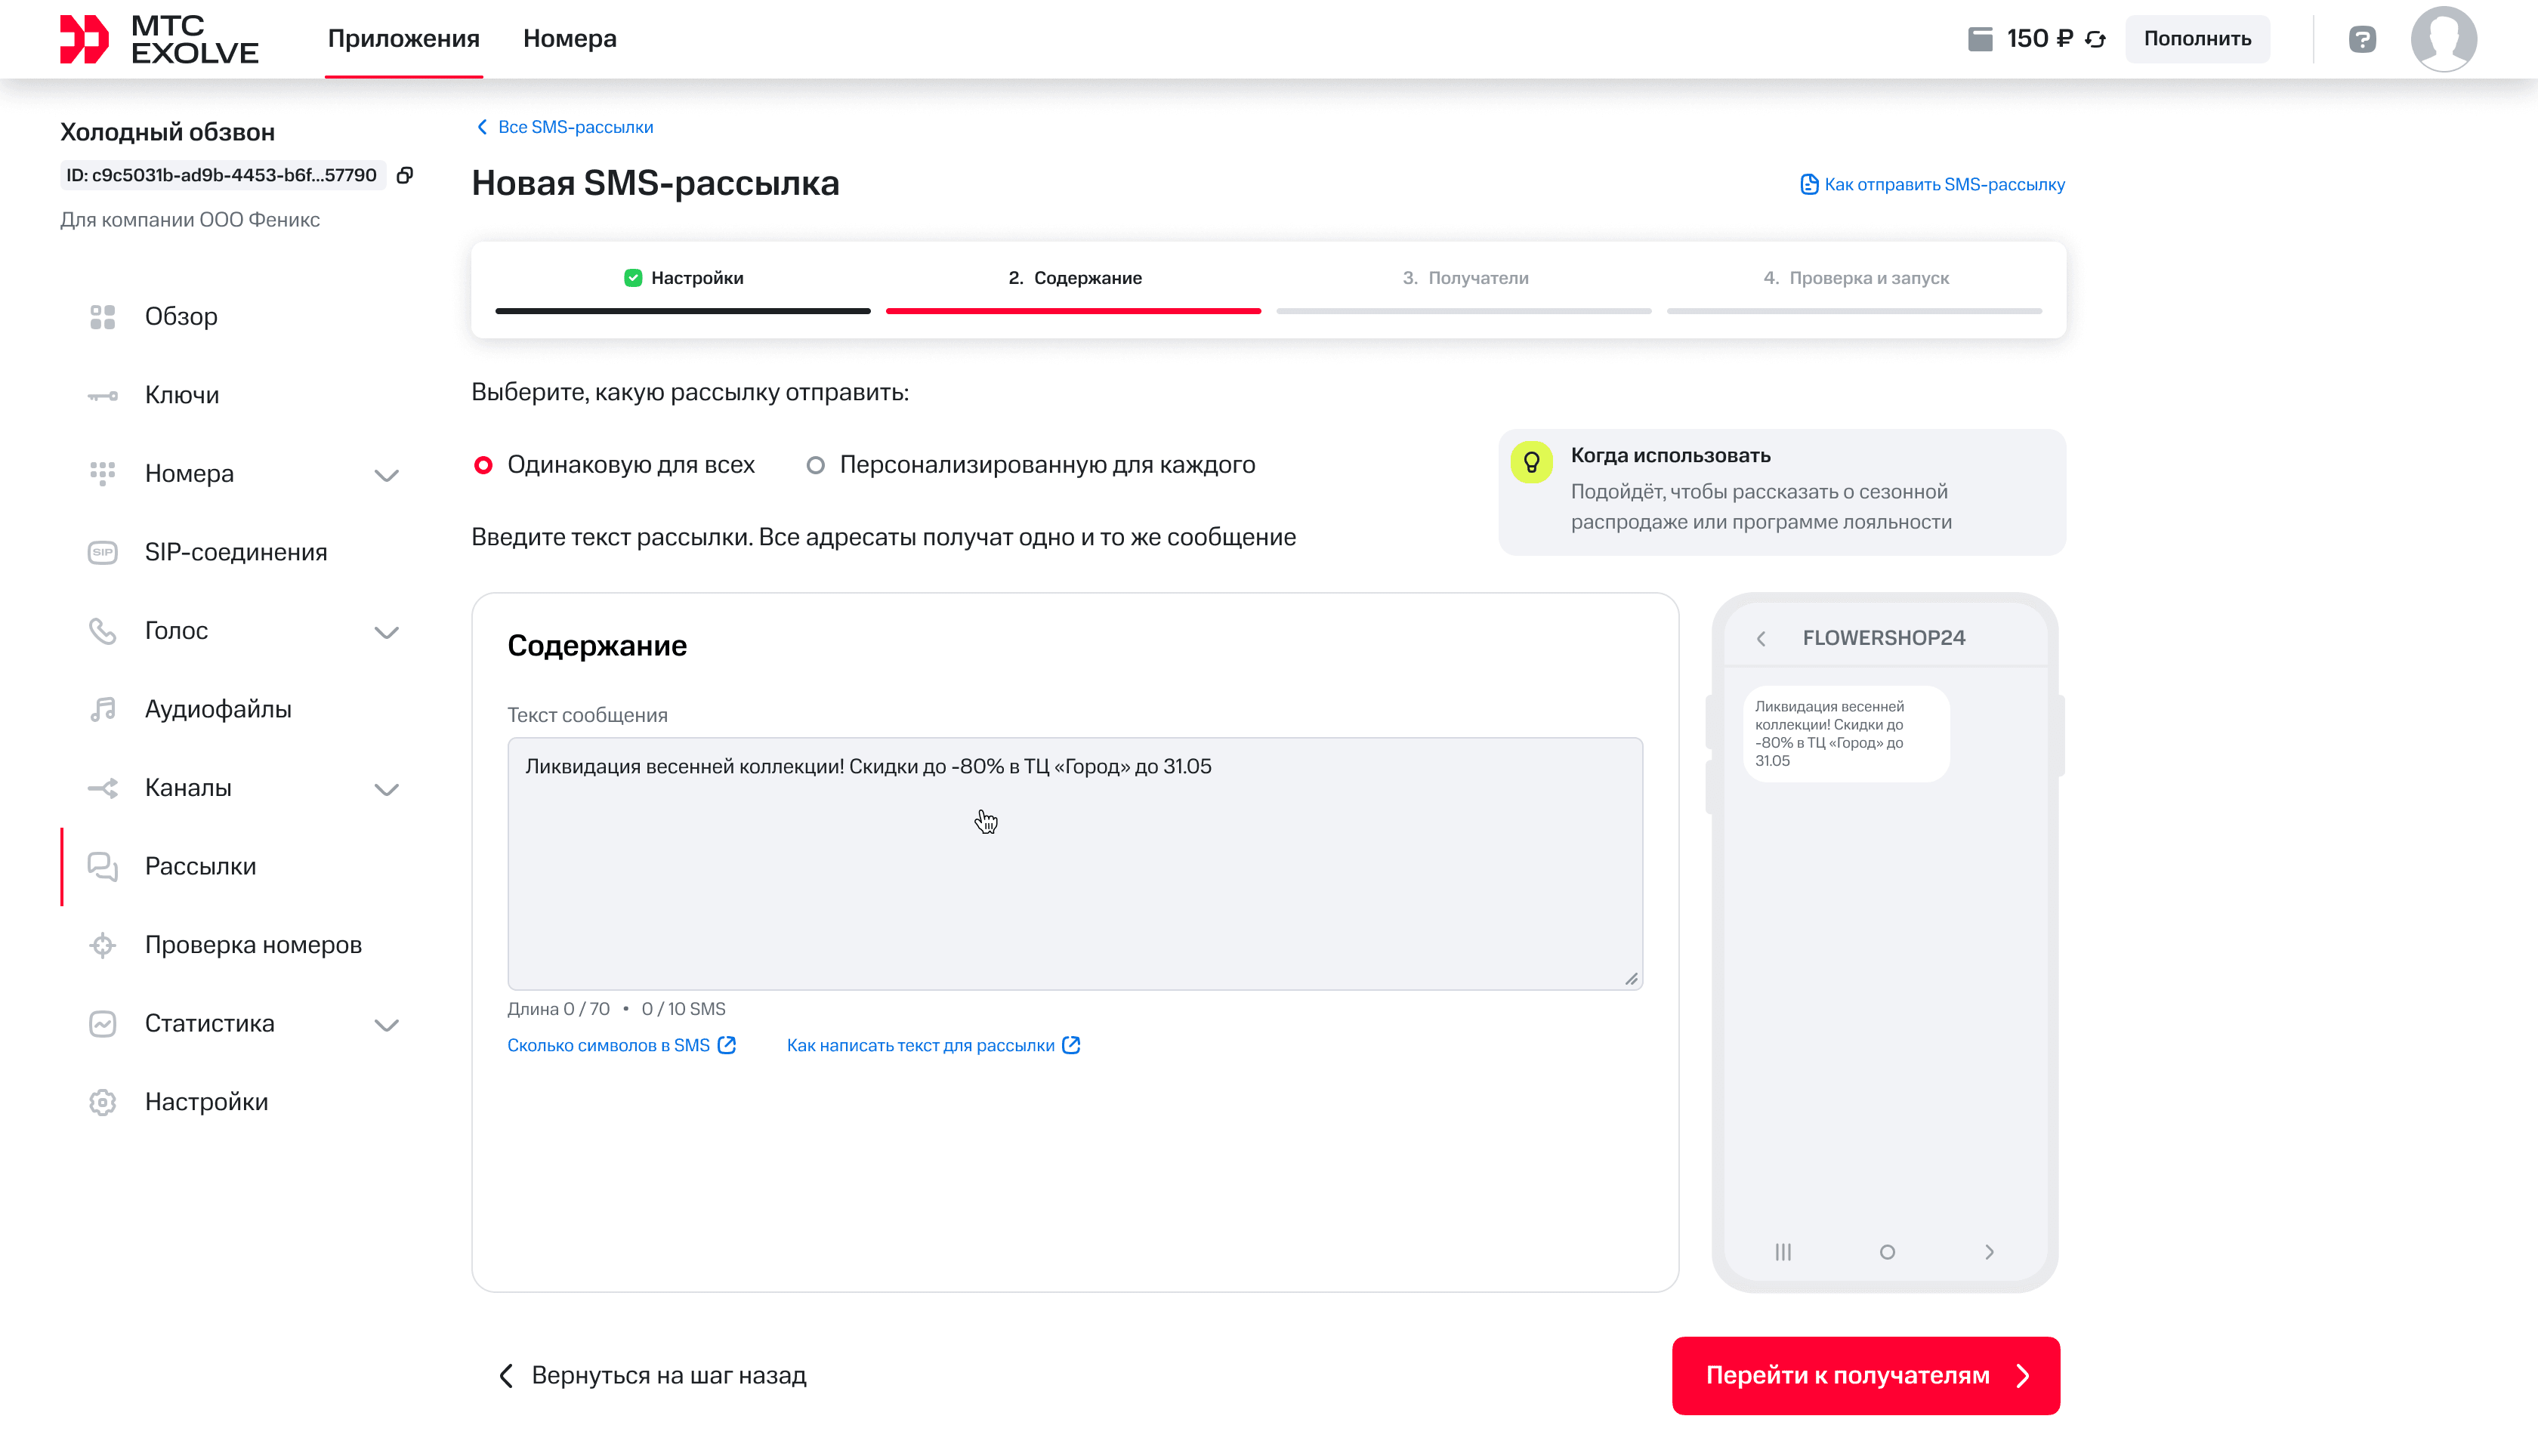Go to the 4. Проверка и запуск step

[x=1856, y=278]
